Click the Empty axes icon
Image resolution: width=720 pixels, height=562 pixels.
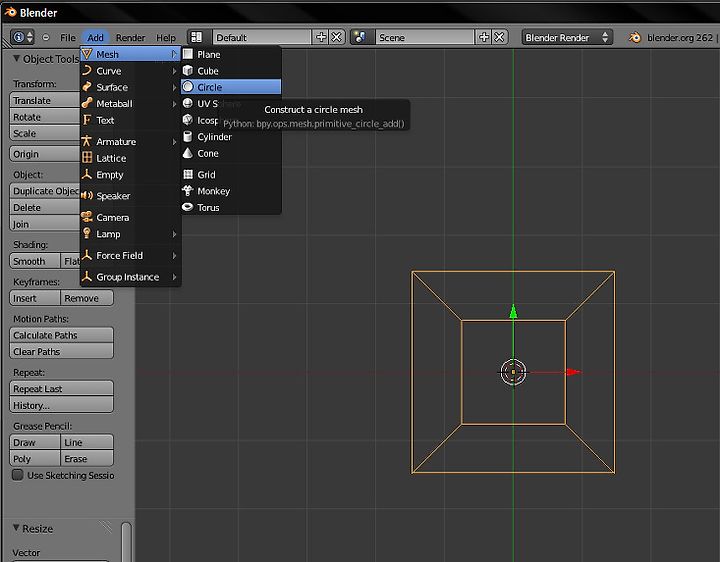87,174
